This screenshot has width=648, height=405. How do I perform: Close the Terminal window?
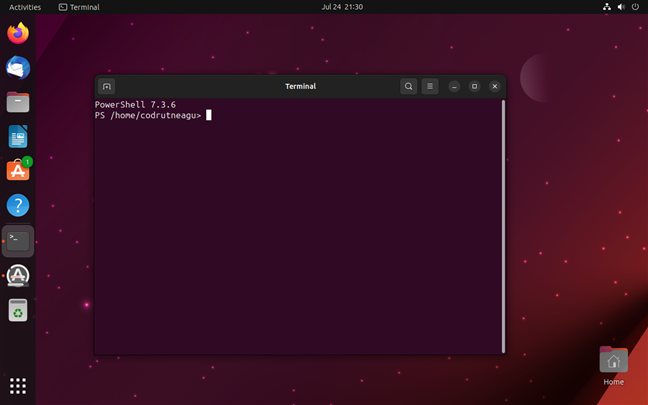(x=494, y=87)
